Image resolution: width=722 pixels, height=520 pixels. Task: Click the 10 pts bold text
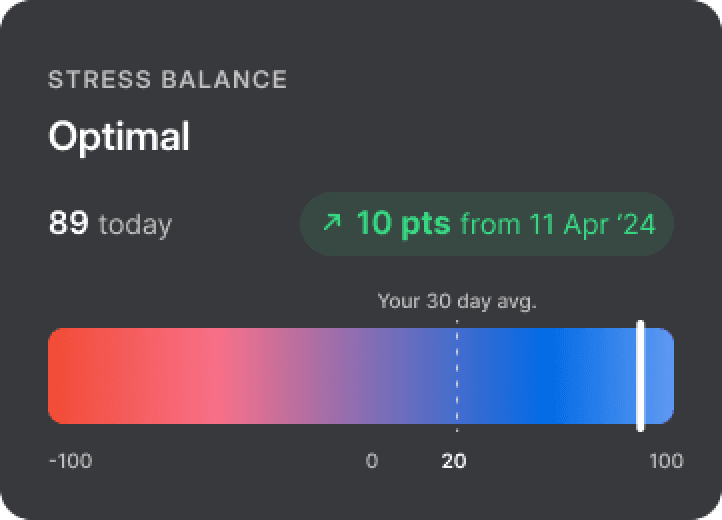[x=403, y=223]
